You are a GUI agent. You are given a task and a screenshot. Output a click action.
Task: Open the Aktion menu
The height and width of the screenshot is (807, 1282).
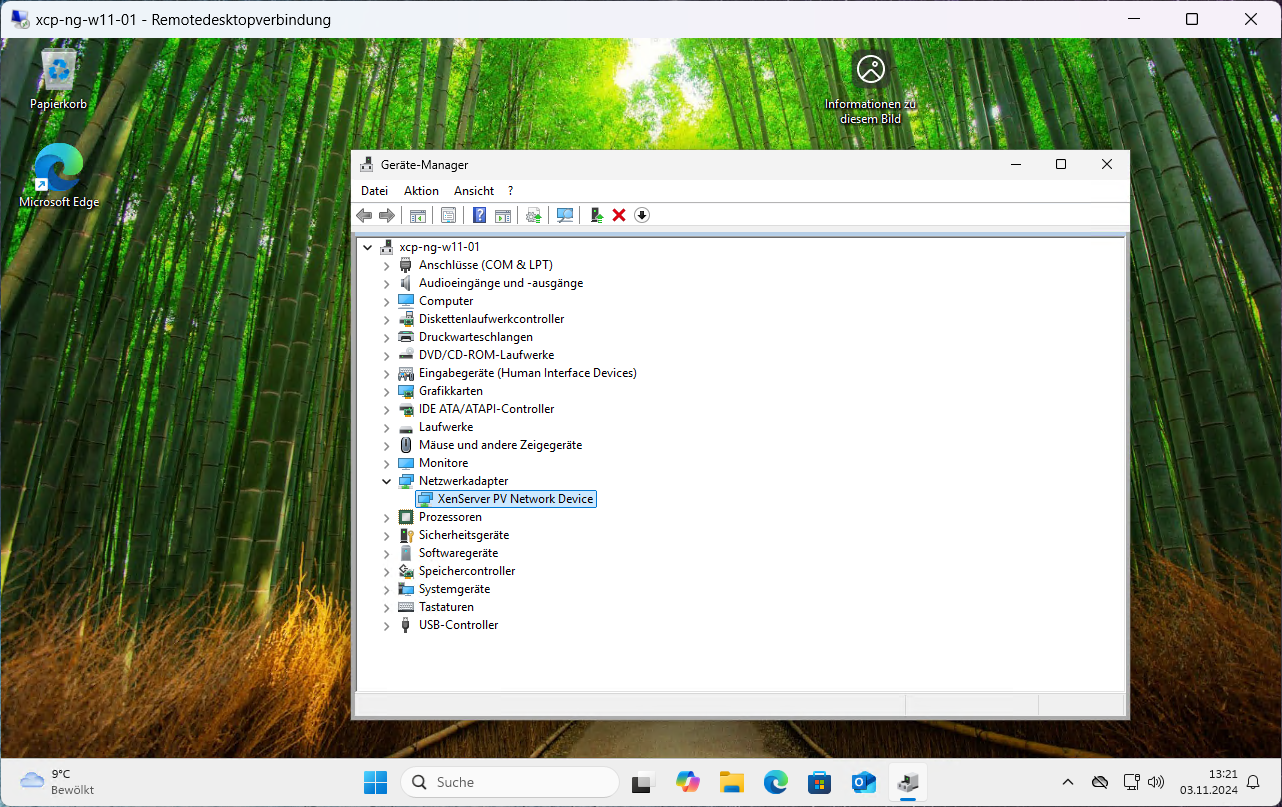tap(421, 191)
